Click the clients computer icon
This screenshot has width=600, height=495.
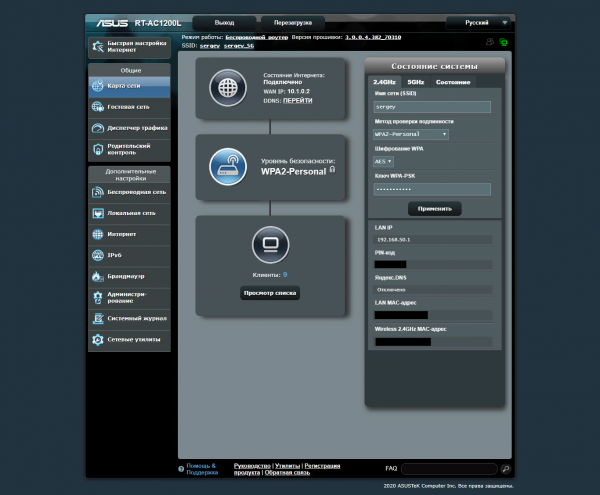(269, 244)
